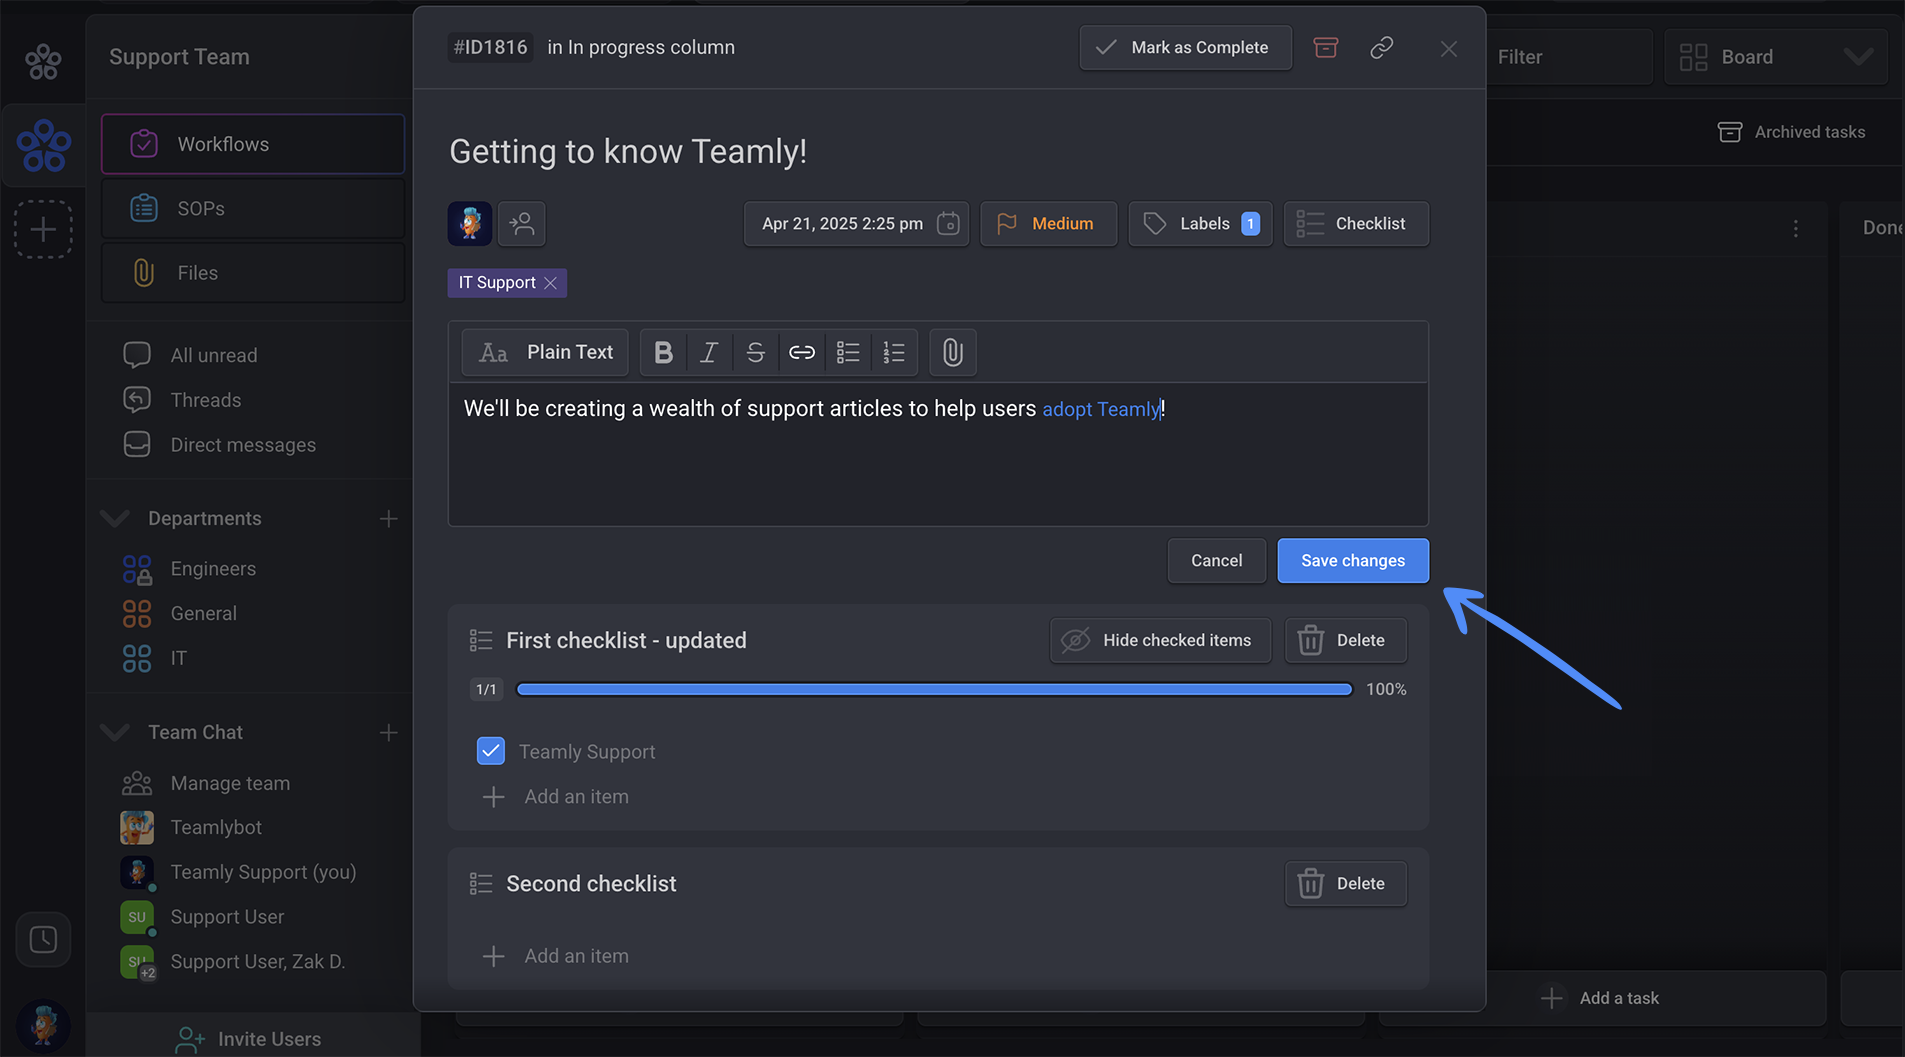Click the adopt Teamly link text

coord(1100,409)
